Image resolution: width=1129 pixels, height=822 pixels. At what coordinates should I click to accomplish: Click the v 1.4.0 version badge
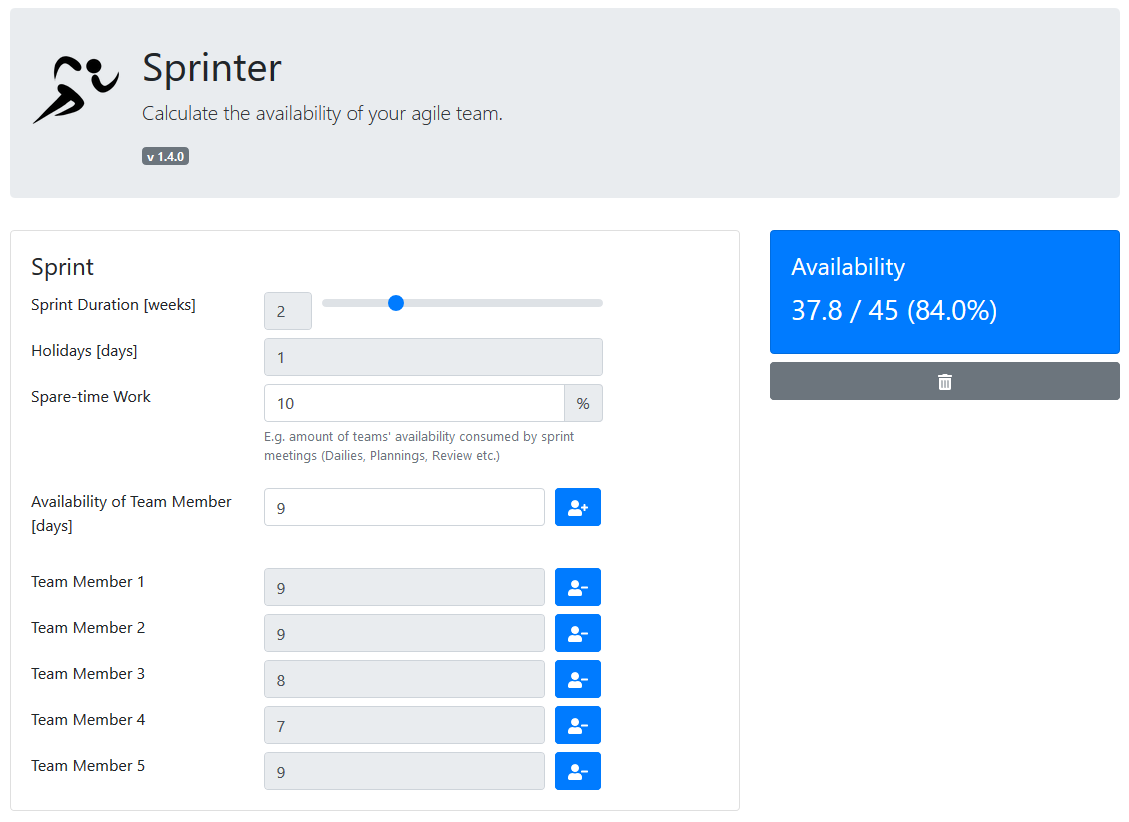166,156
